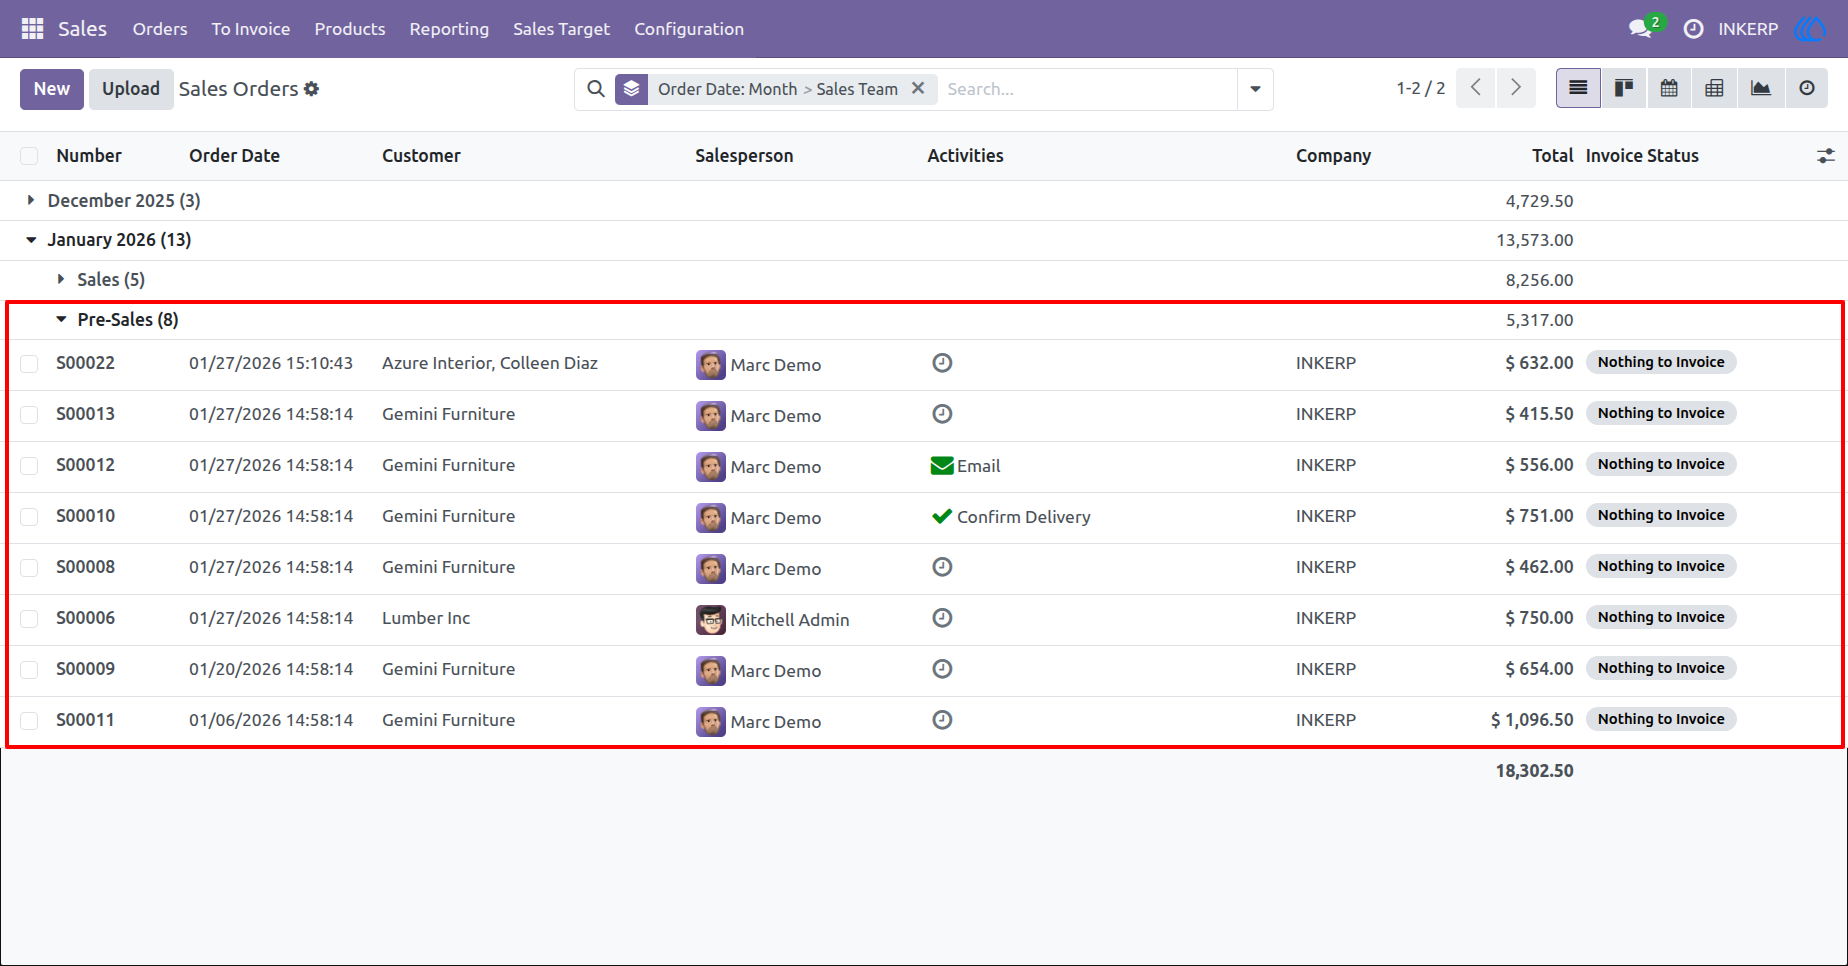This screenshot has width=1848, height=966.
Task: Switch to pivot table view
Action: (1714, 88)
